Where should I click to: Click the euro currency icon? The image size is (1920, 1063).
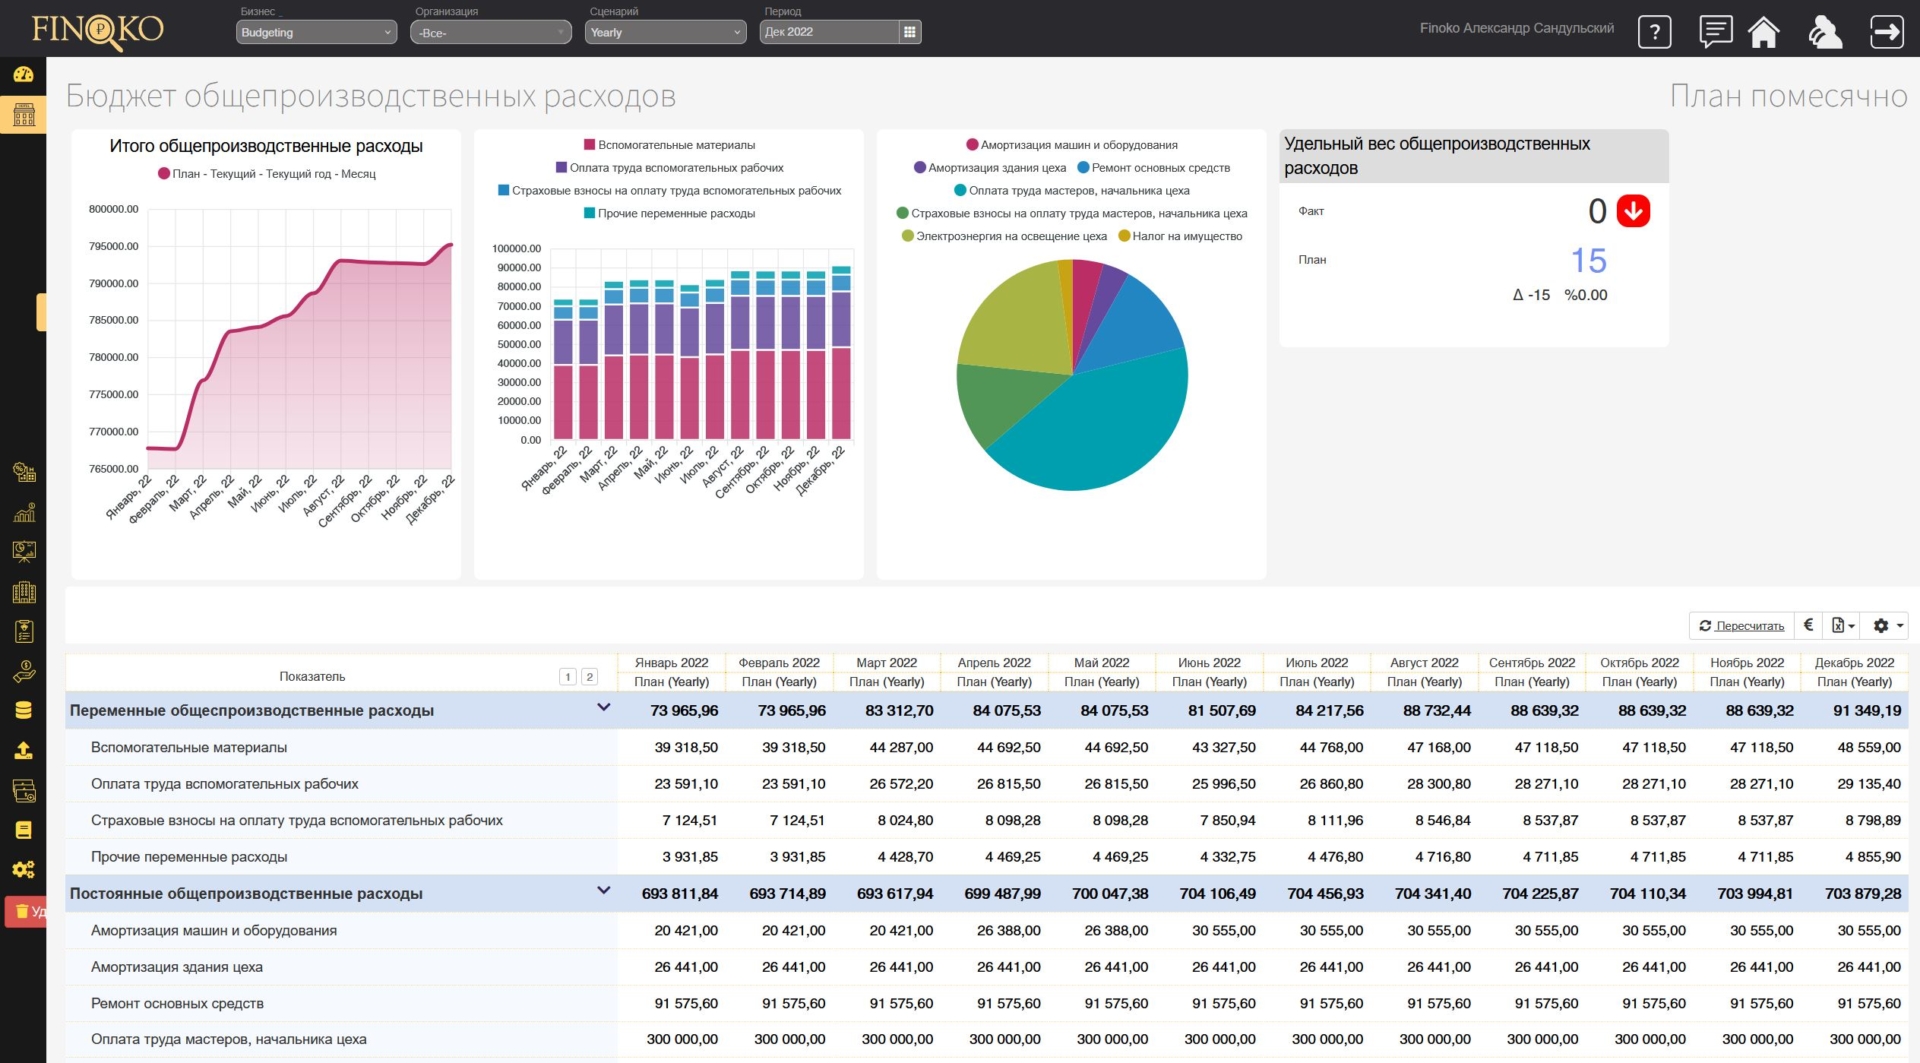tap(1808, 625)
